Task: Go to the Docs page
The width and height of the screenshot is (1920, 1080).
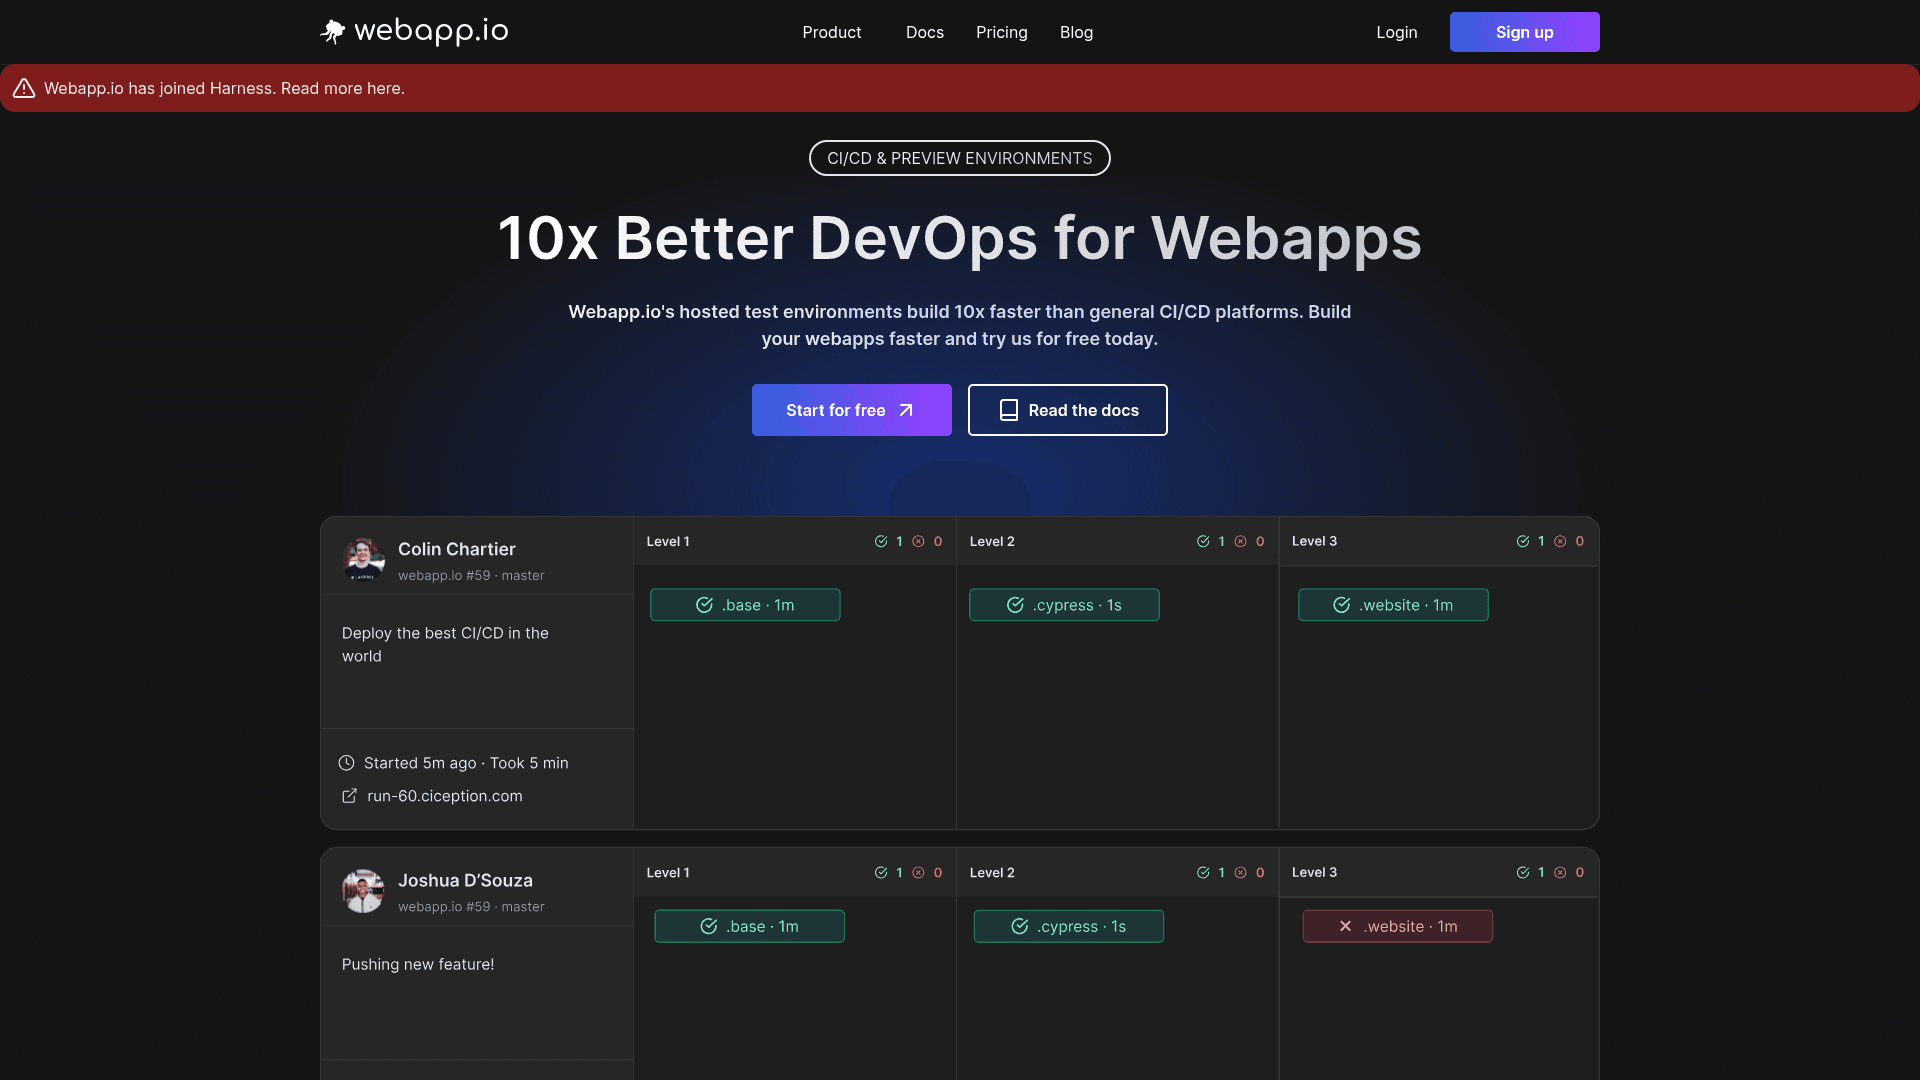Action: tap(924, 32)
